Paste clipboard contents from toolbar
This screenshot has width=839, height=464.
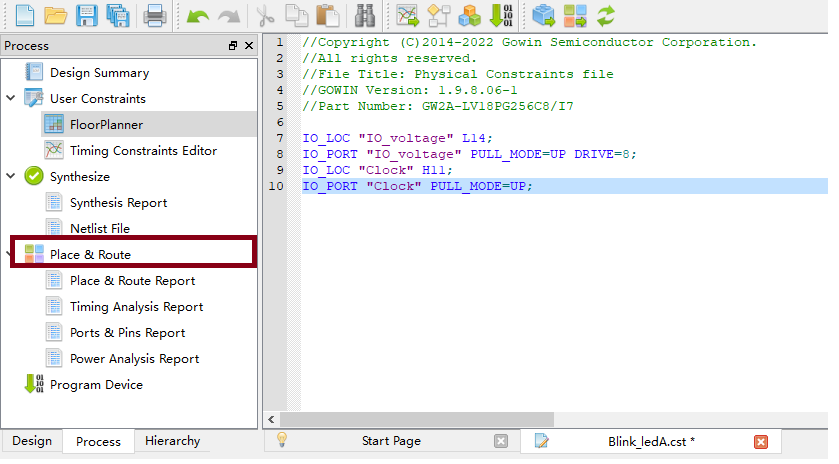click(327, 16)
